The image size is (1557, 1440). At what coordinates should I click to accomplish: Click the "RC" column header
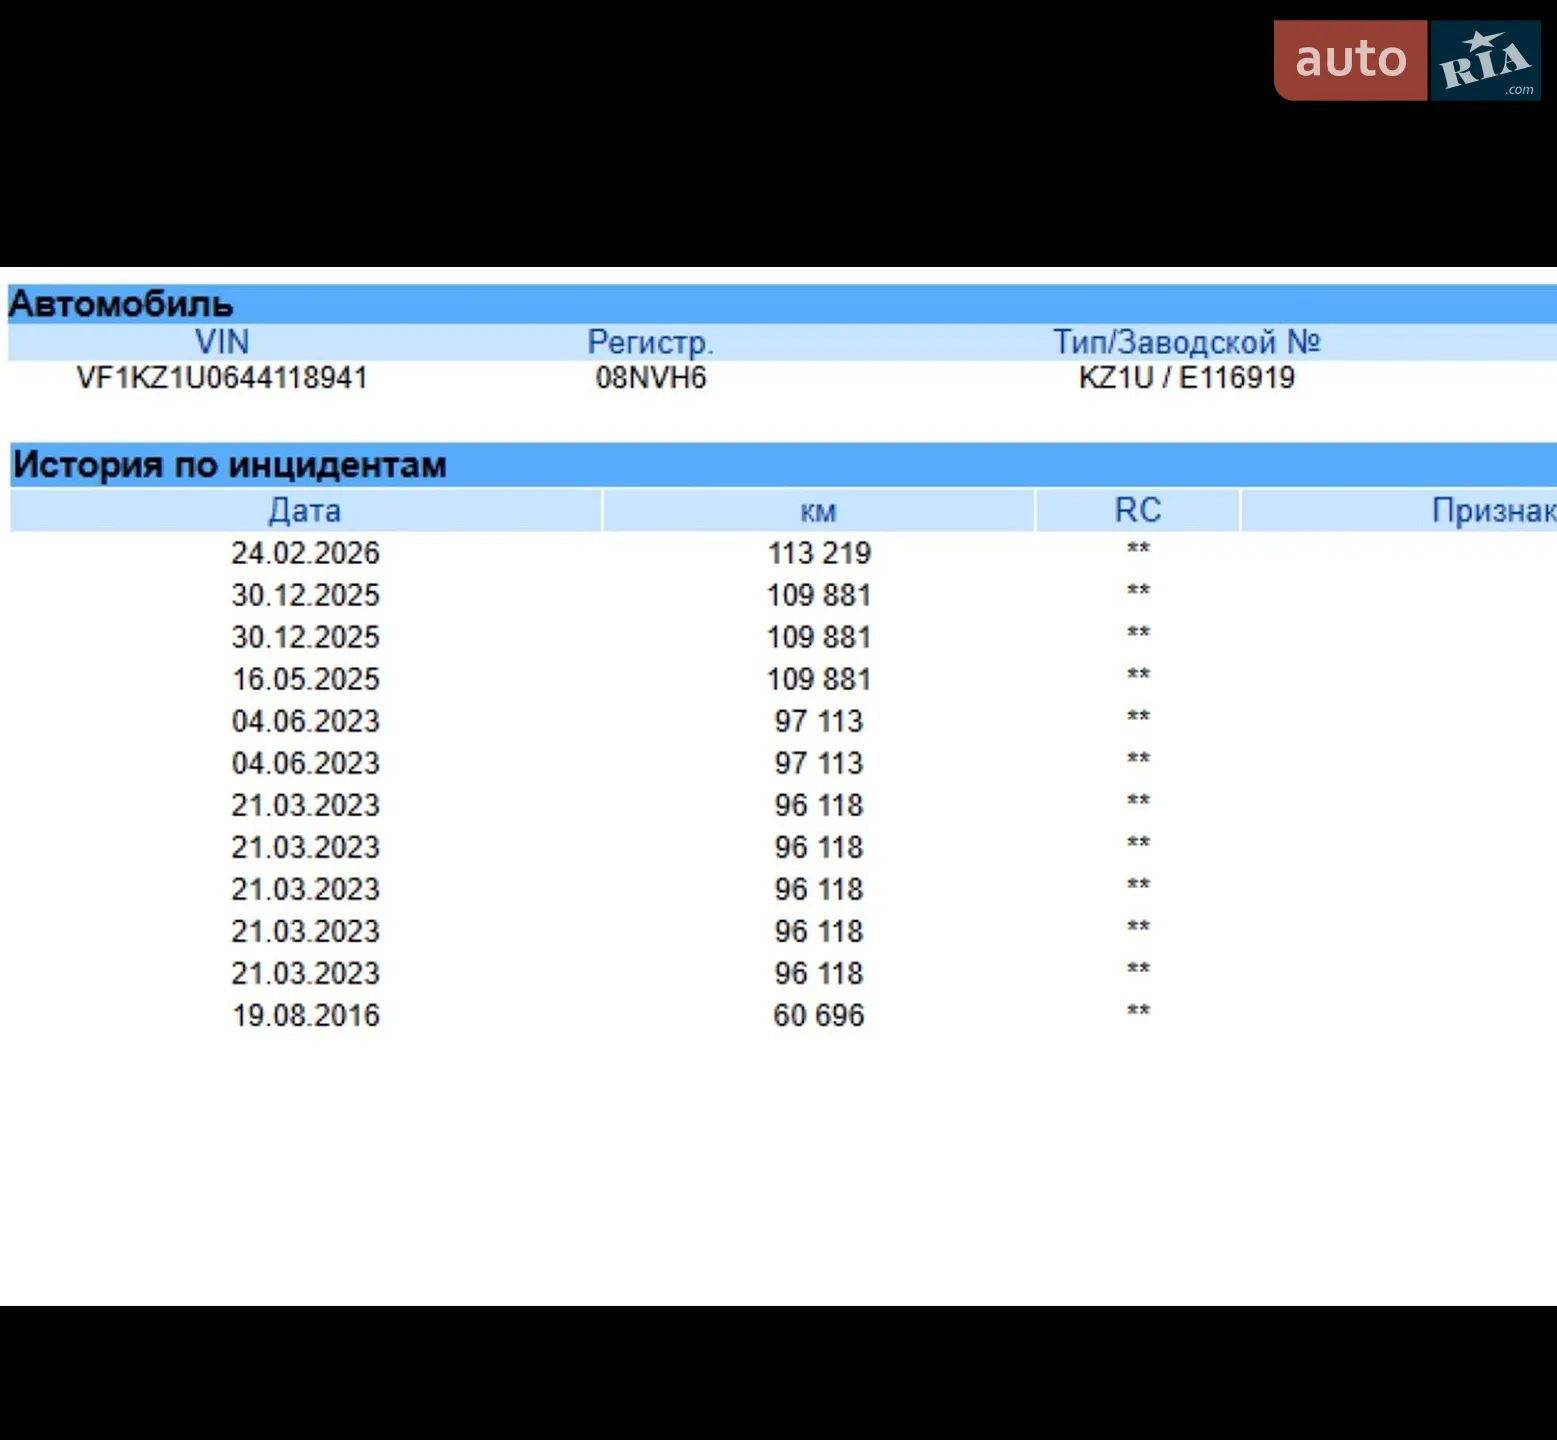pos(1138,510)
